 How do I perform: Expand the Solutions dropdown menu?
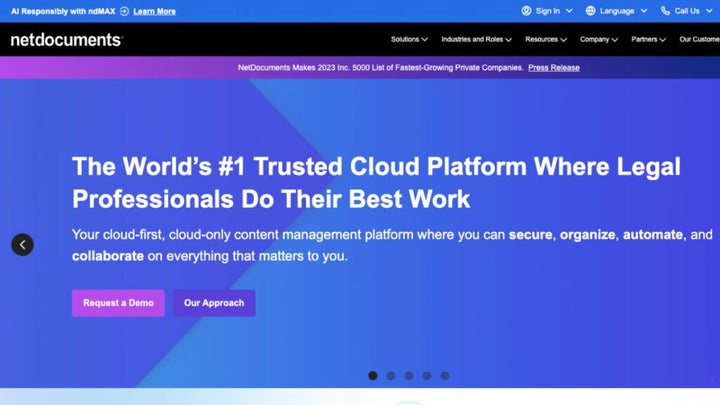tap(409, 40)
